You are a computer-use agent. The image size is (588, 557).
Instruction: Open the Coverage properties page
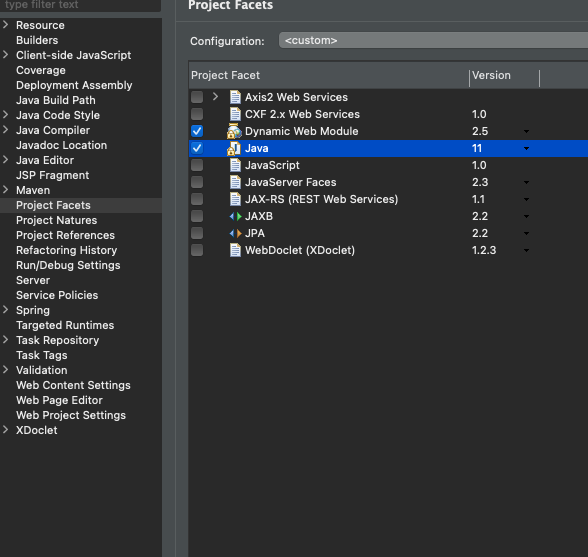click(x=41, y=70)
